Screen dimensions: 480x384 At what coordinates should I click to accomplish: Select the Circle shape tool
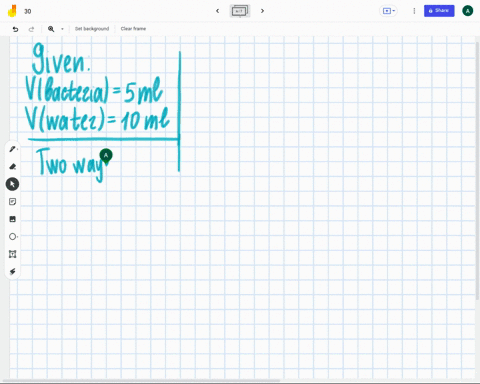tap(13, 237)
